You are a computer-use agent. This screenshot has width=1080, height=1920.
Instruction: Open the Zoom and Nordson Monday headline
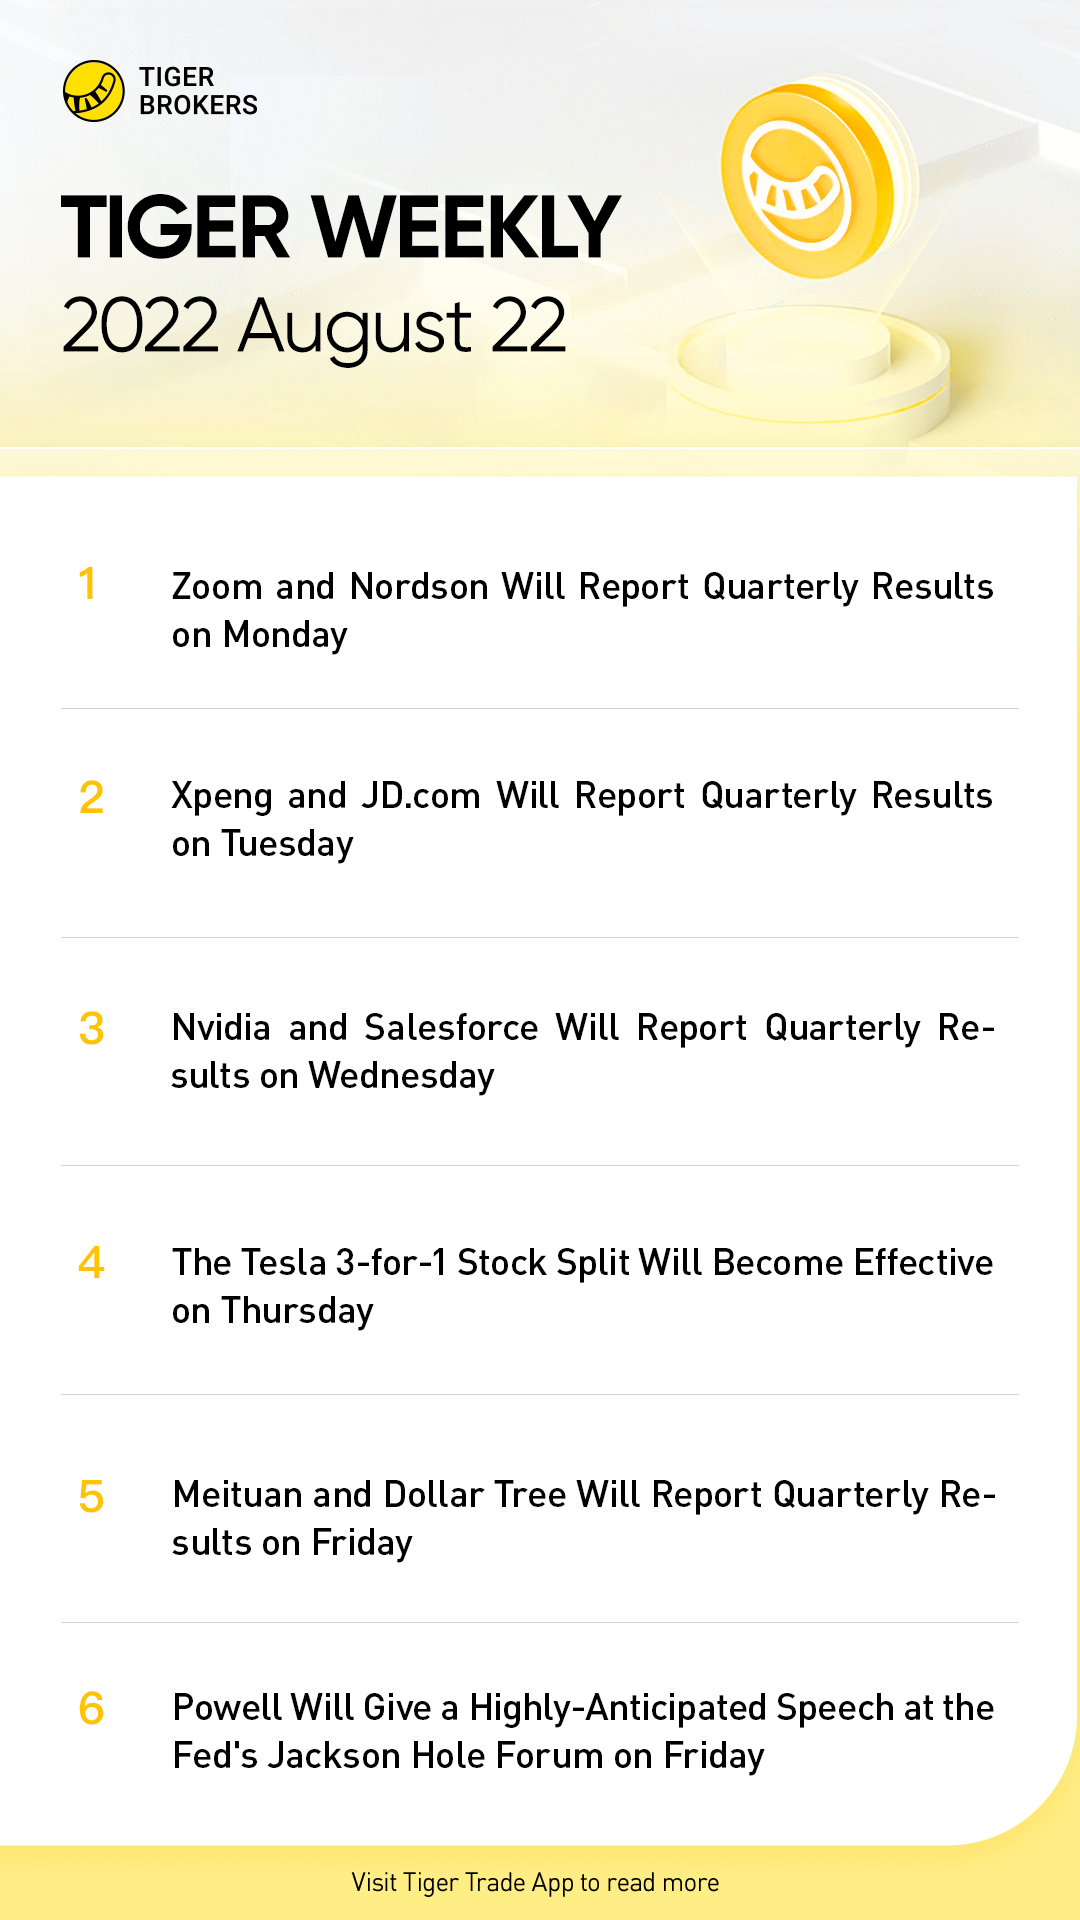click(582, 610)
